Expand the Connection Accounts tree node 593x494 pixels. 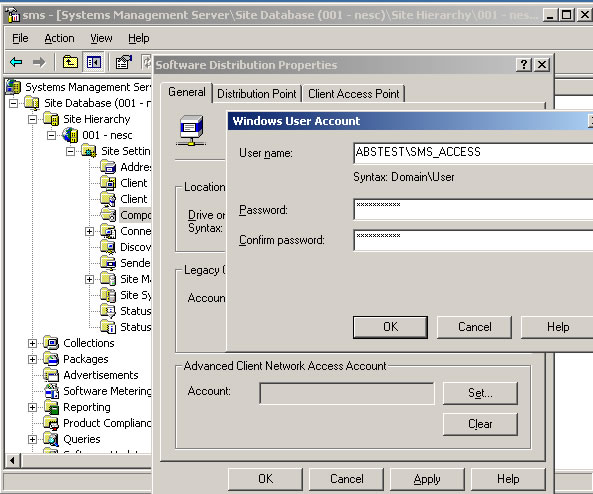click(x=89, y=231)
